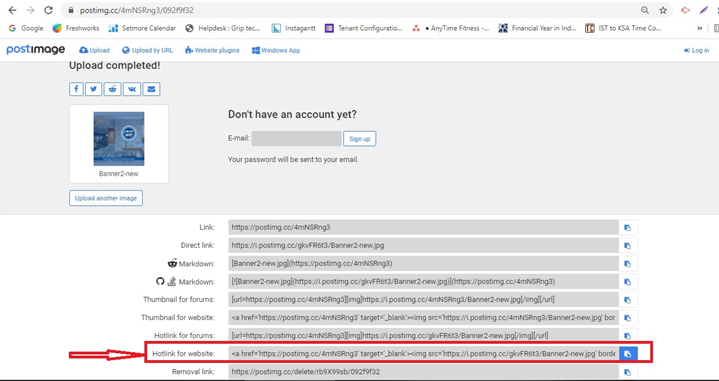Select Hotlink for website field
Screen dimensions: 719x381
click(x=424, y=353)
